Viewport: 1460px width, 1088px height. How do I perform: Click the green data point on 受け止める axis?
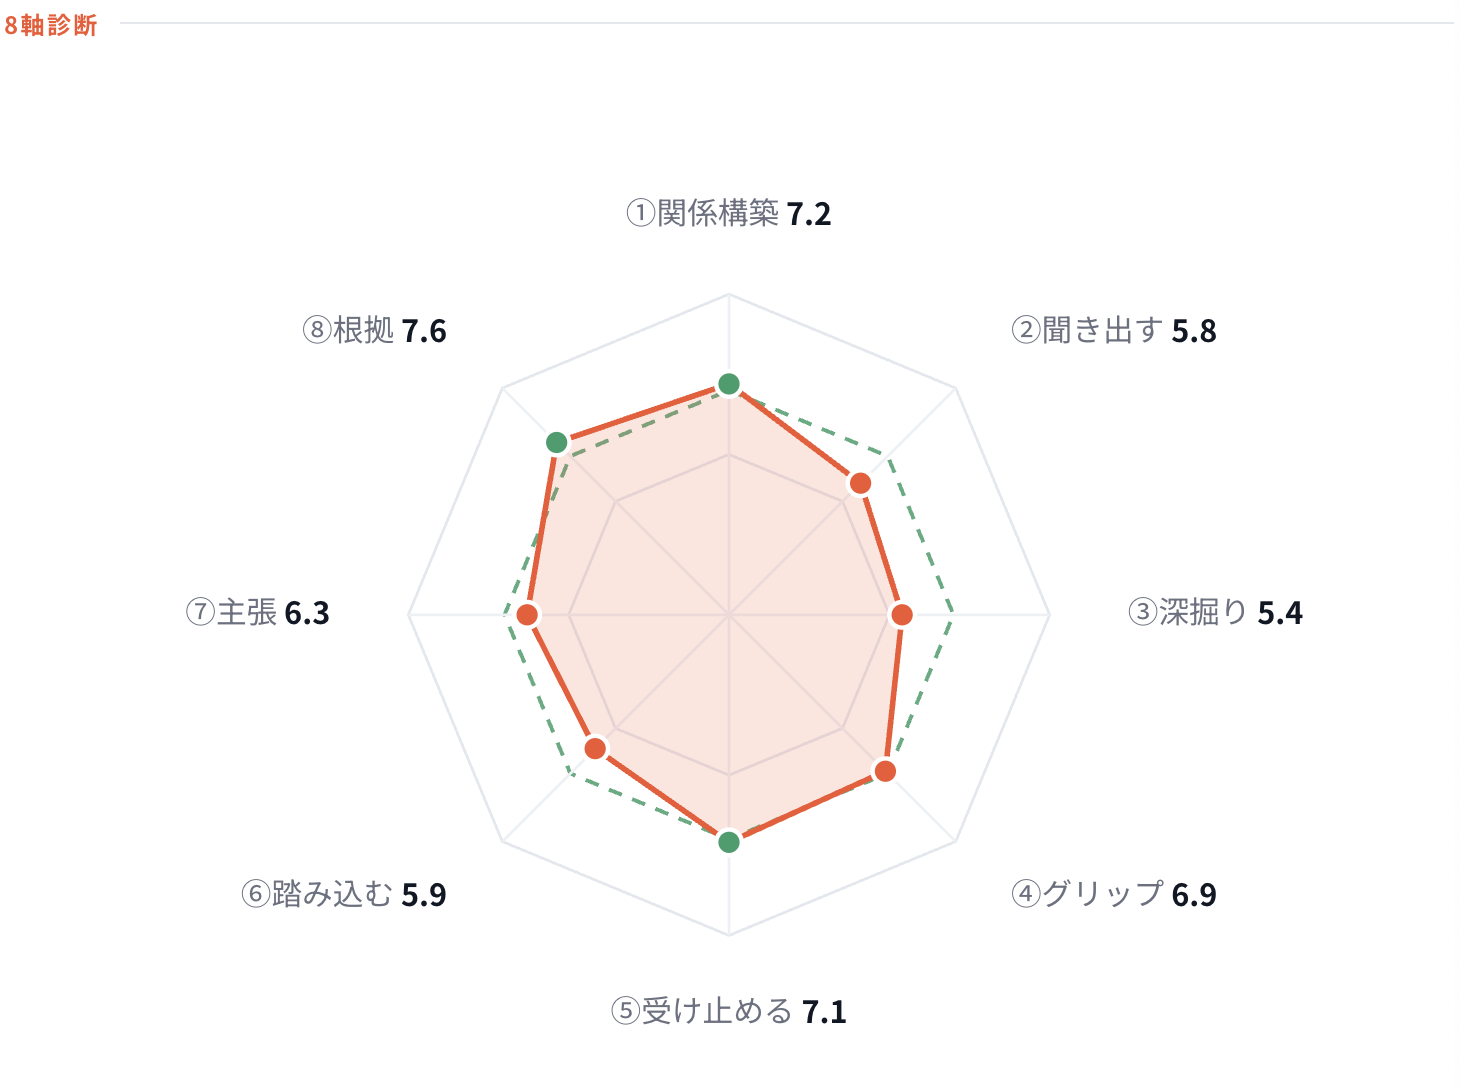click(x=729, y=842)
